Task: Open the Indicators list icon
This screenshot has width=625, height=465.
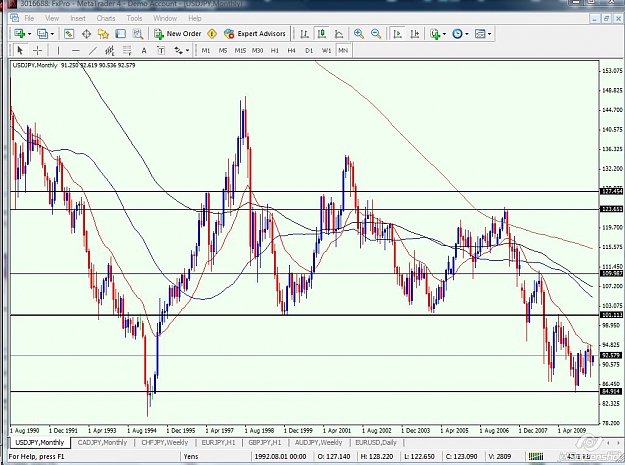Action: (x=435, y=34)
